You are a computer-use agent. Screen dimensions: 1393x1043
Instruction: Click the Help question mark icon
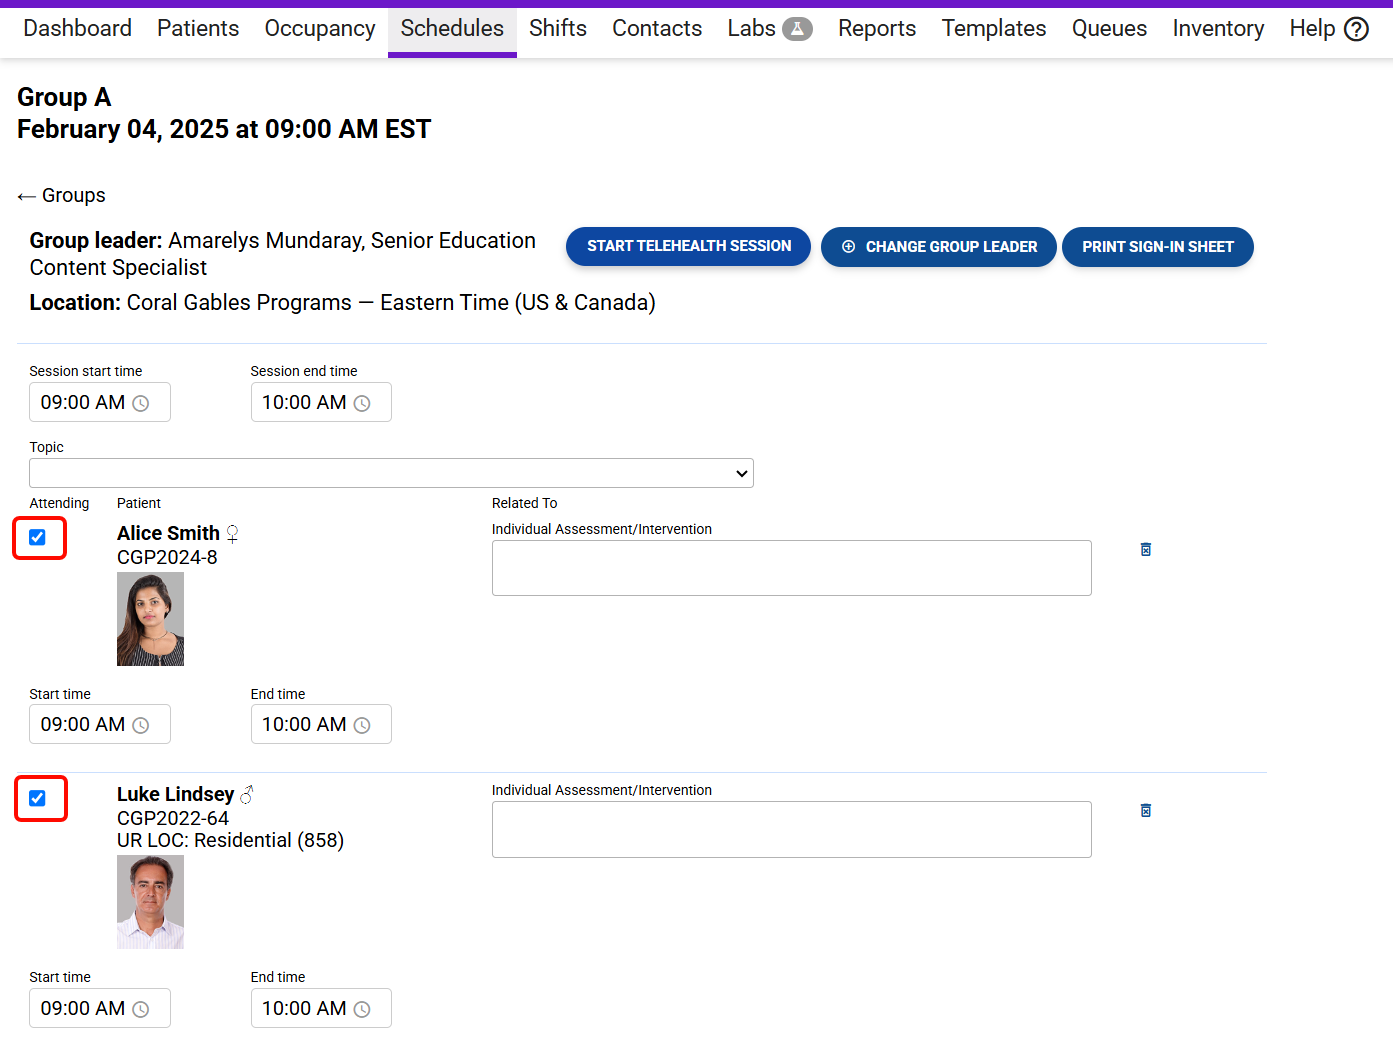tap(1356, 29)
